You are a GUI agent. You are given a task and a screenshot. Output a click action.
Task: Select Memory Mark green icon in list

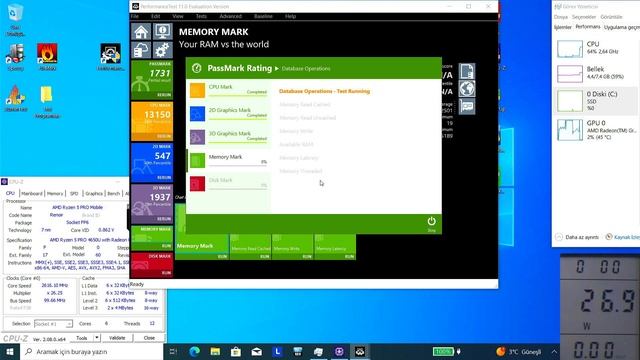click(197, 160)
